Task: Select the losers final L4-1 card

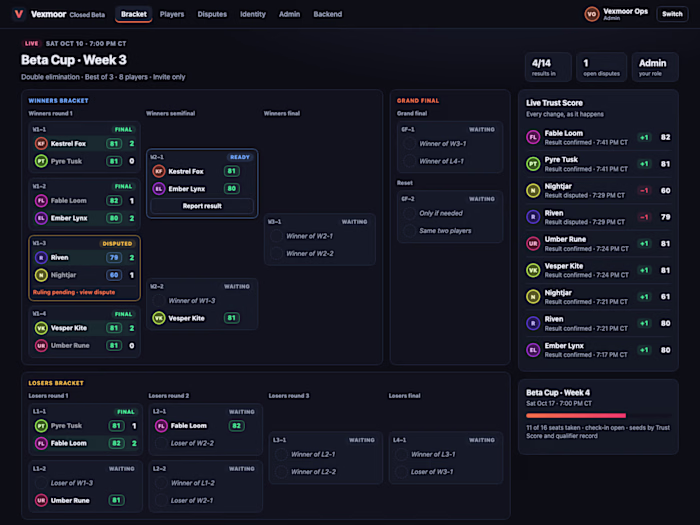Action: pyautogui.click(x=446, y=458)
